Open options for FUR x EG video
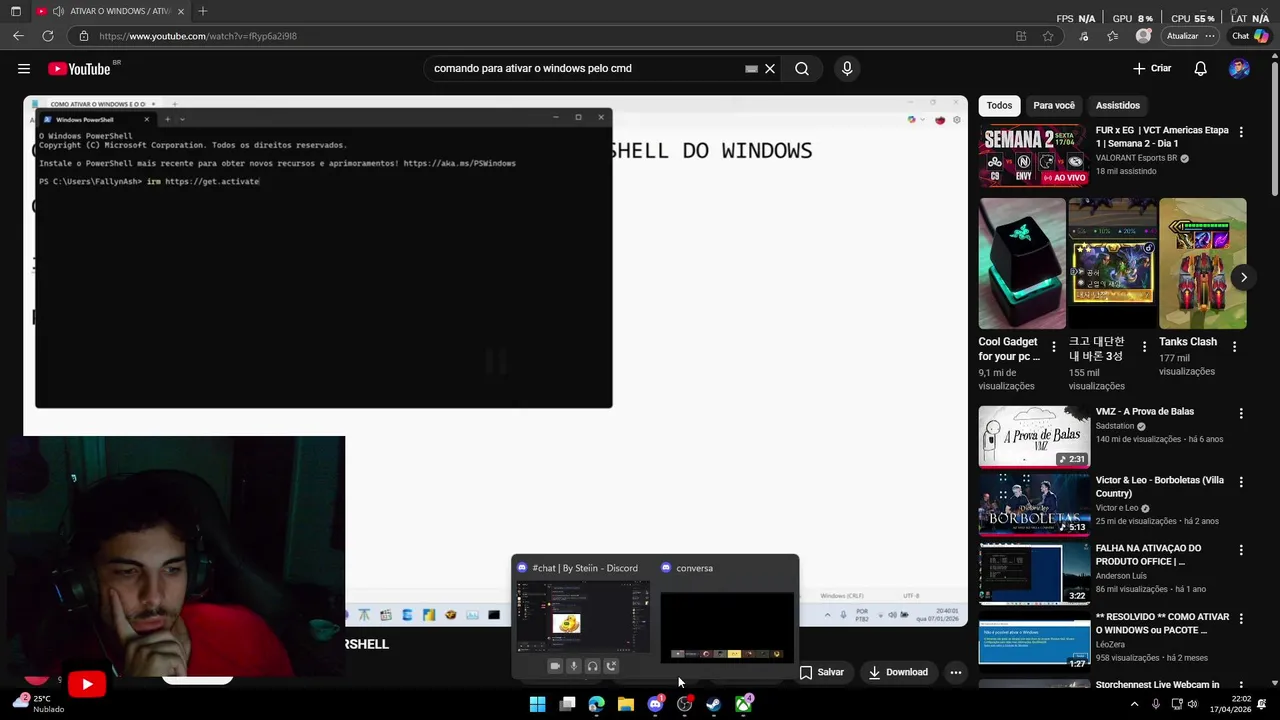The height and width of the screenshot is (720, 1280). (1241, 132)
